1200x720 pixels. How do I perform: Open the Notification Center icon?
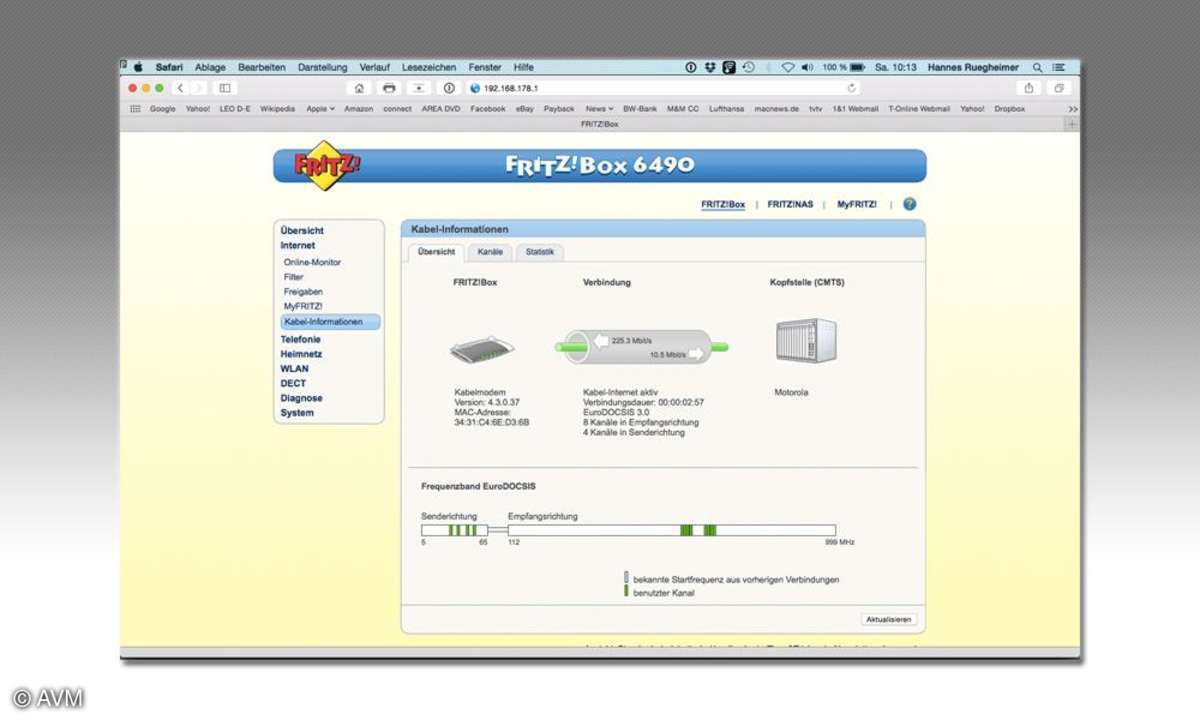tap(1059, 67)
